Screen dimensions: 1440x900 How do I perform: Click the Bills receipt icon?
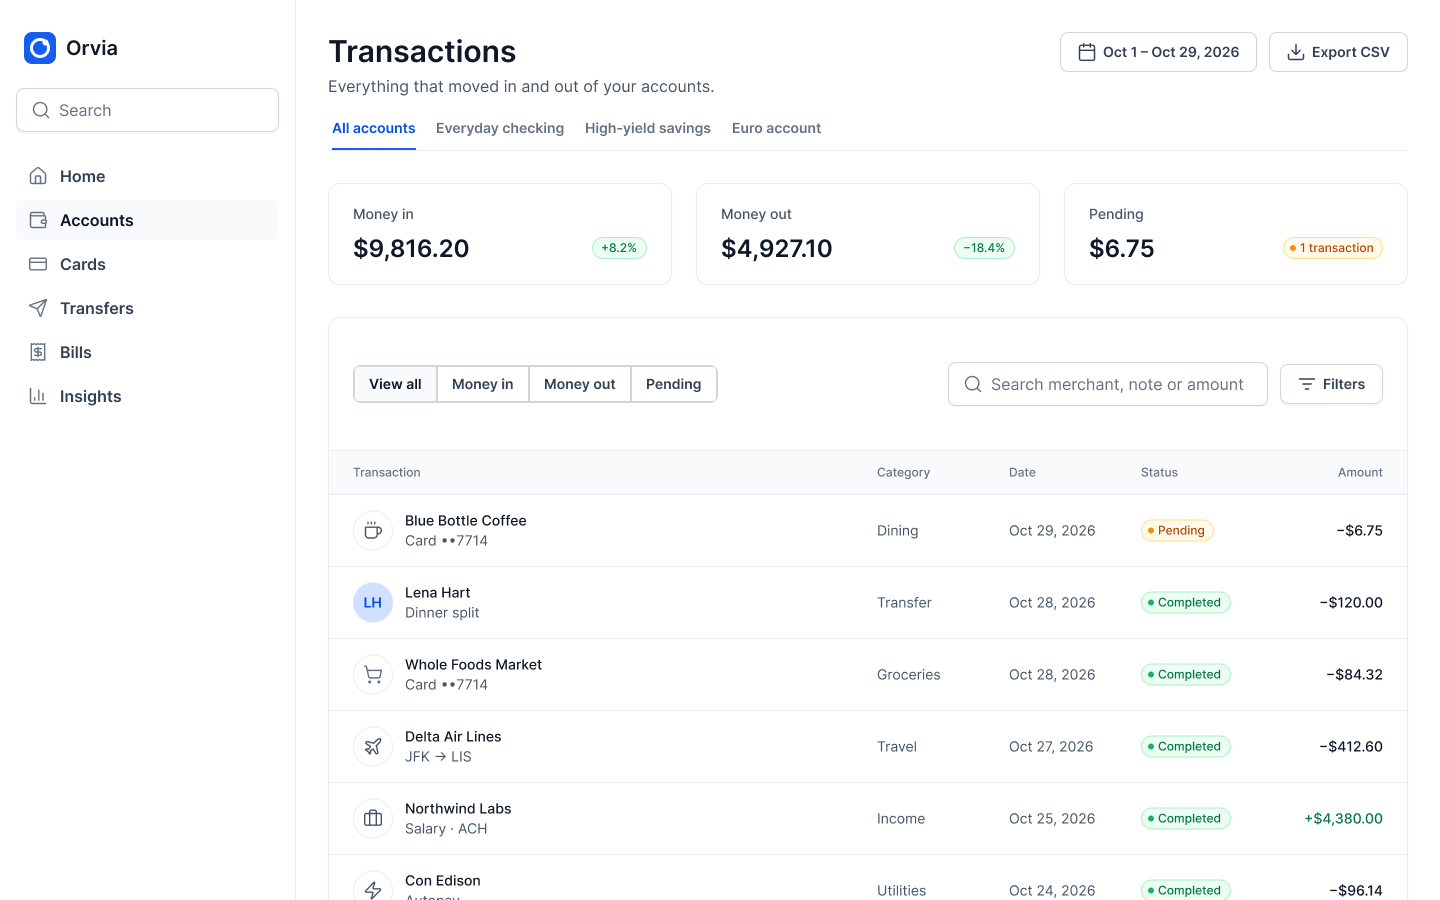pos(38,352)
